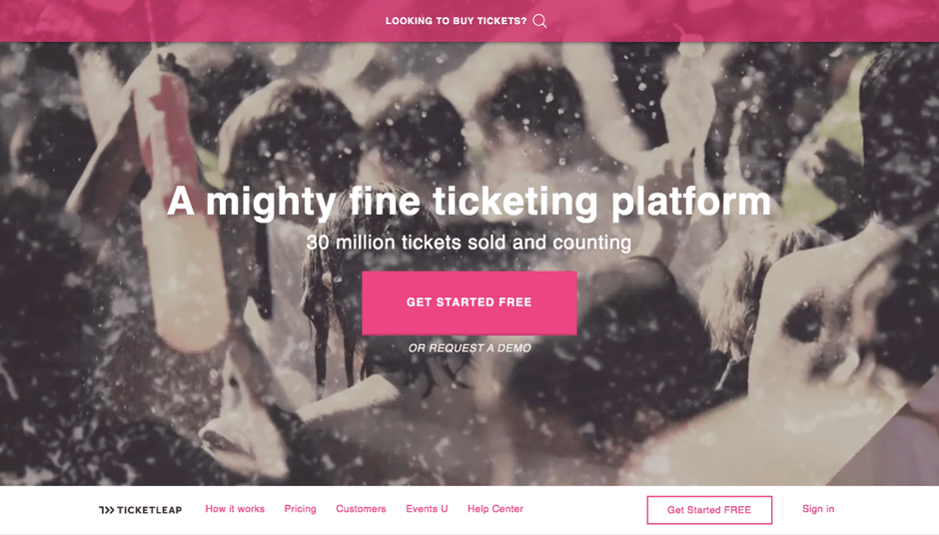Click the Sign in link
This screenshot has height=535, width=939.
click(818, 509)
